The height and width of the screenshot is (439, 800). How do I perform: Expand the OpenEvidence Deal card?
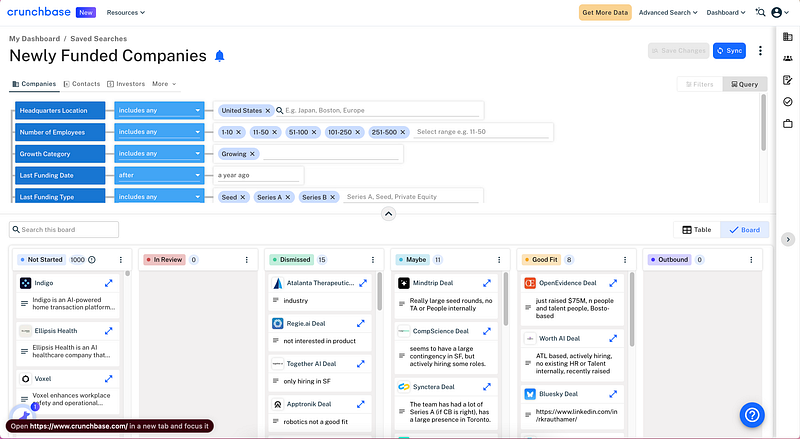point(613,283)
